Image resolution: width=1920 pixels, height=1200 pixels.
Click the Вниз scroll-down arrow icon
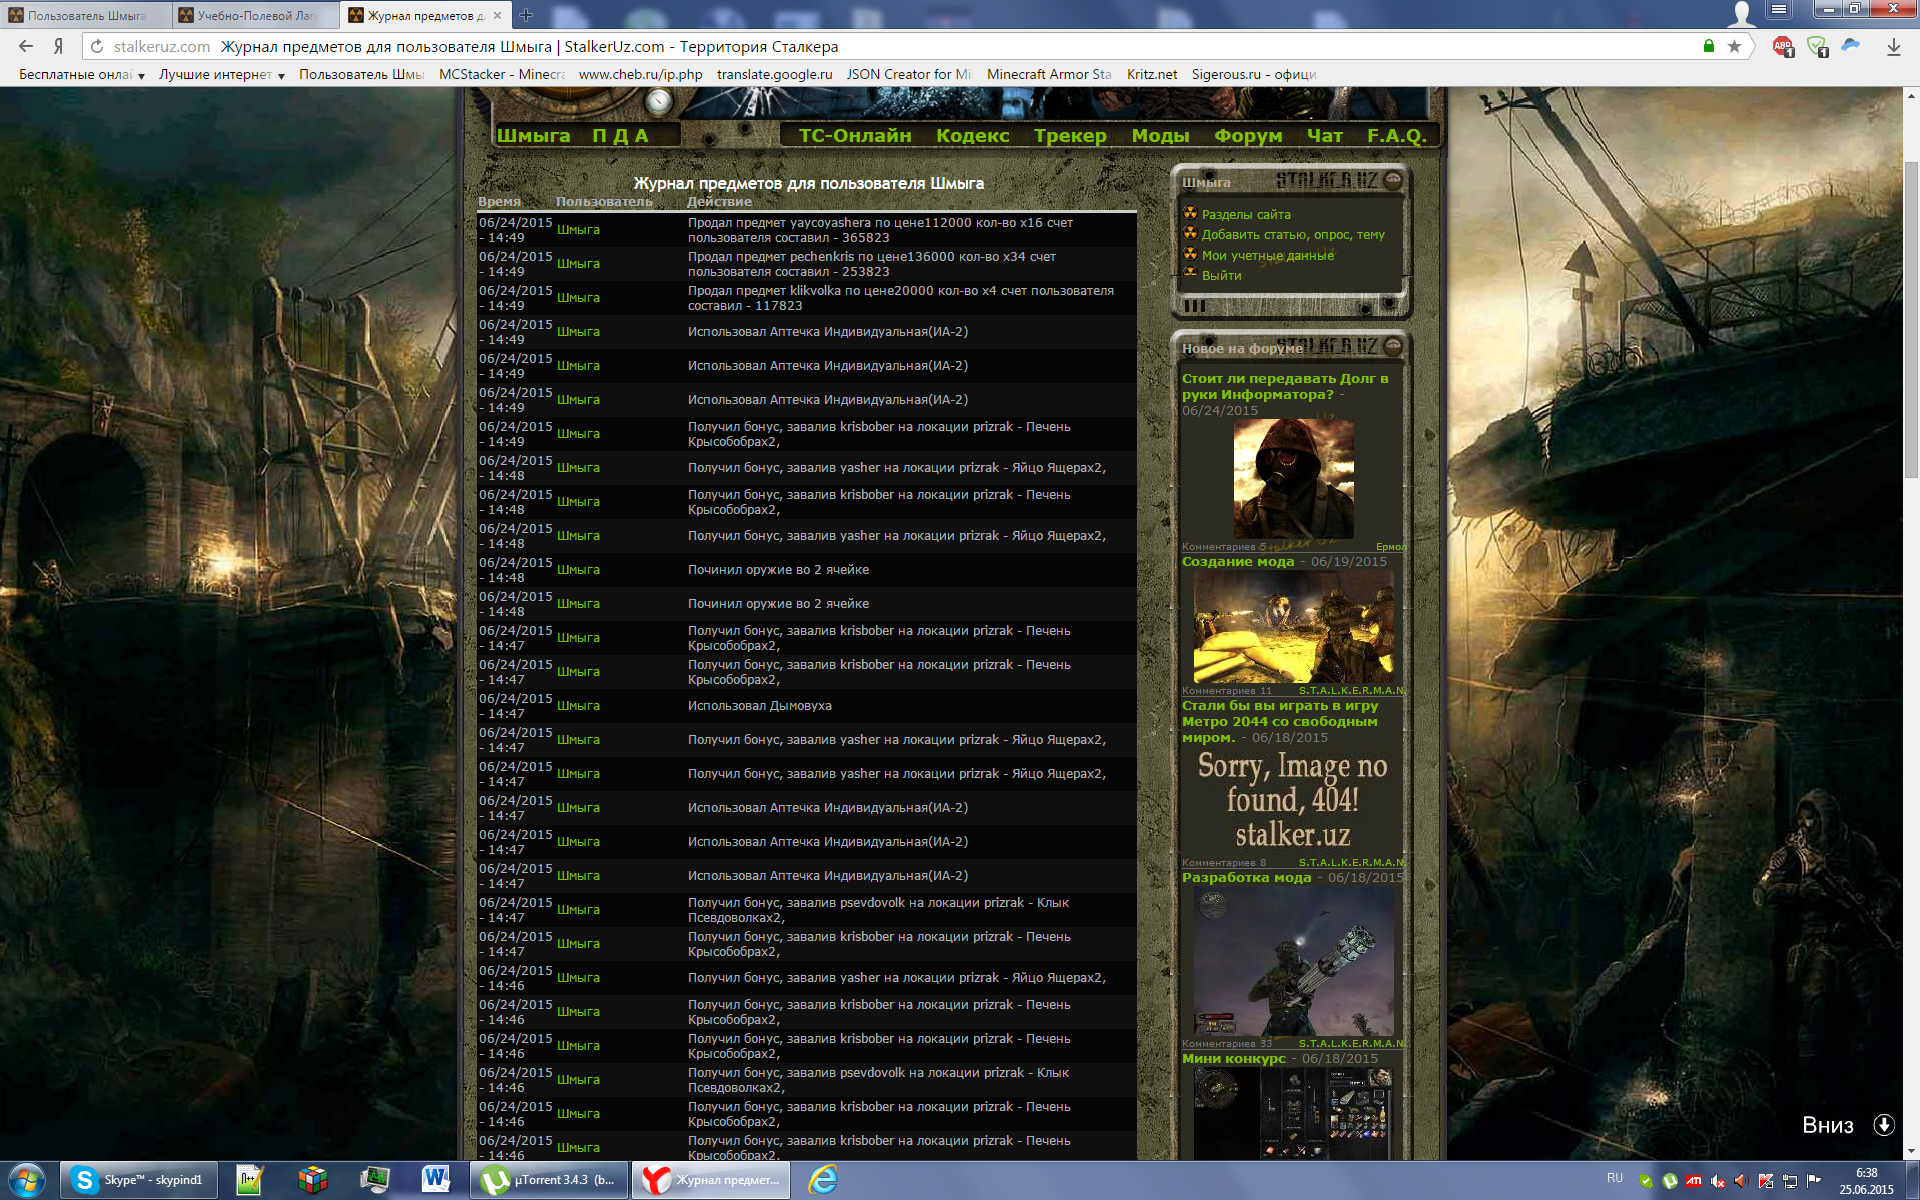pos(1884,1125)
